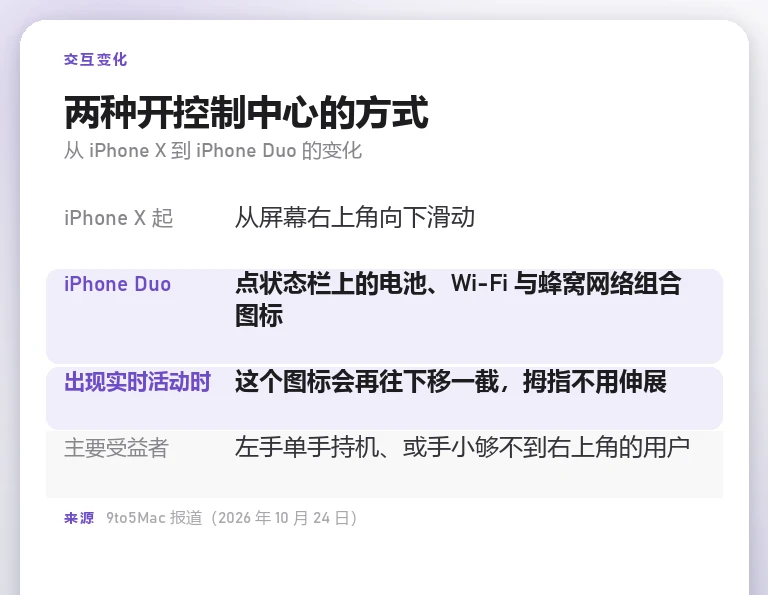Image resolution: width=768 pixels, height=595 pixels.
Task: Click the label 主要受益者
Action: click(117, 448)
